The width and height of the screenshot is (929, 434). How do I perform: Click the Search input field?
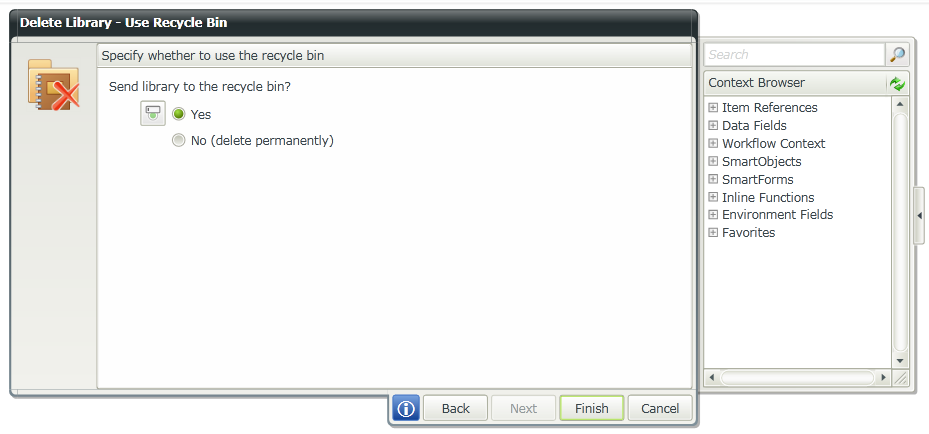click(x=794, y=55)
